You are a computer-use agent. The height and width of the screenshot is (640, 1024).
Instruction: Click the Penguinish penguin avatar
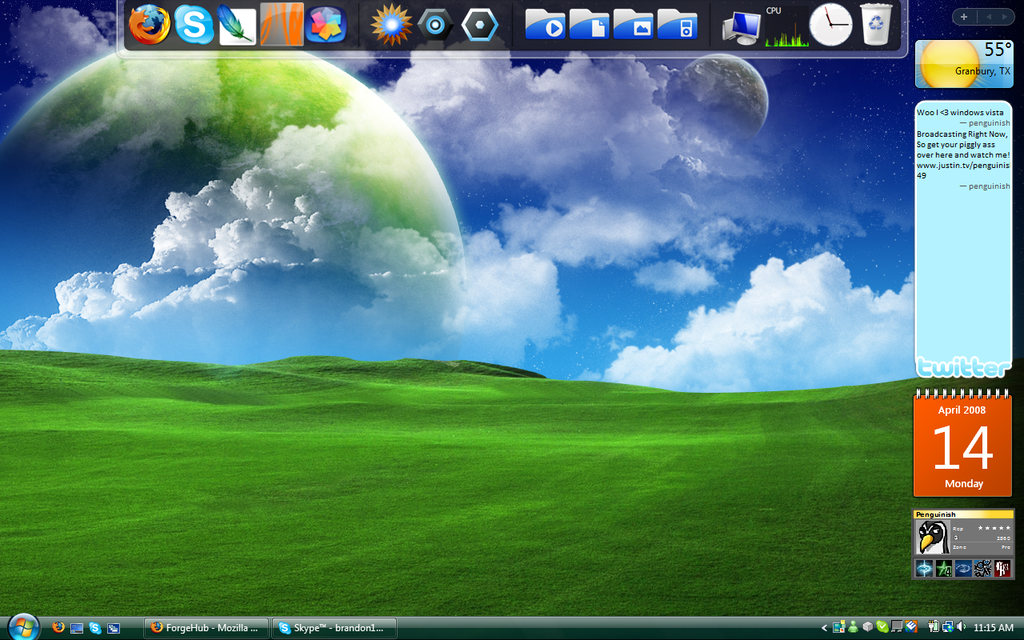[932, 538]
